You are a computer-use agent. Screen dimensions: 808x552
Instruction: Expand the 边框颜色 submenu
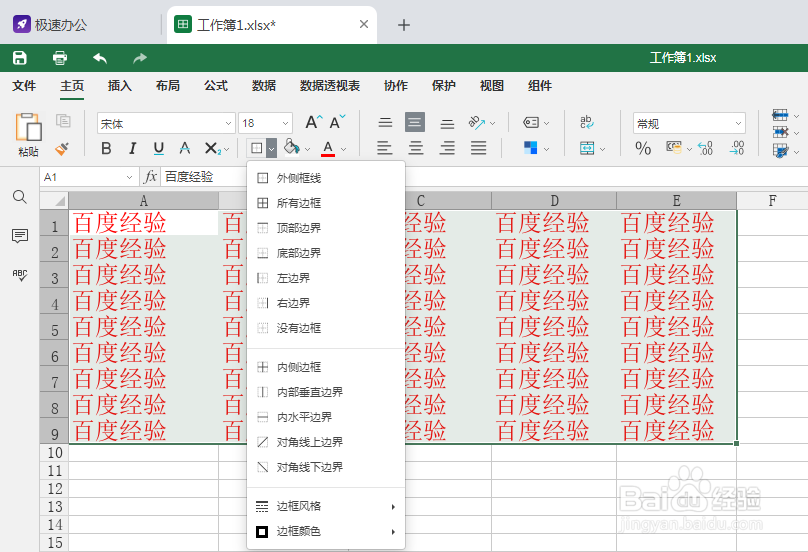click(326, 531)
